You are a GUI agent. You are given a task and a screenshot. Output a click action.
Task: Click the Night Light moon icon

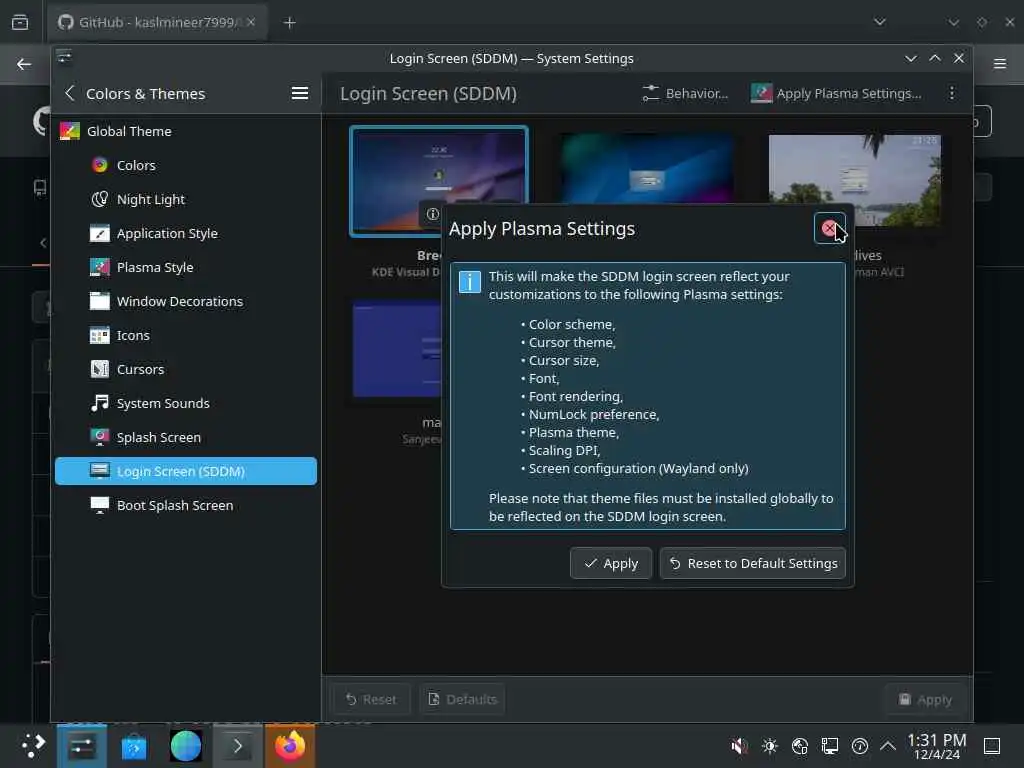coord(99,199)
